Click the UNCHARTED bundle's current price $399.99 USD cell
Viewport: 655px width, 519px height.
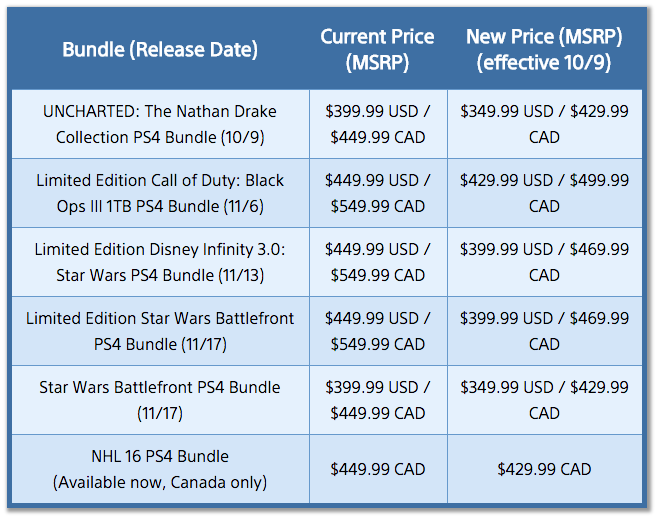coord(378,124)
